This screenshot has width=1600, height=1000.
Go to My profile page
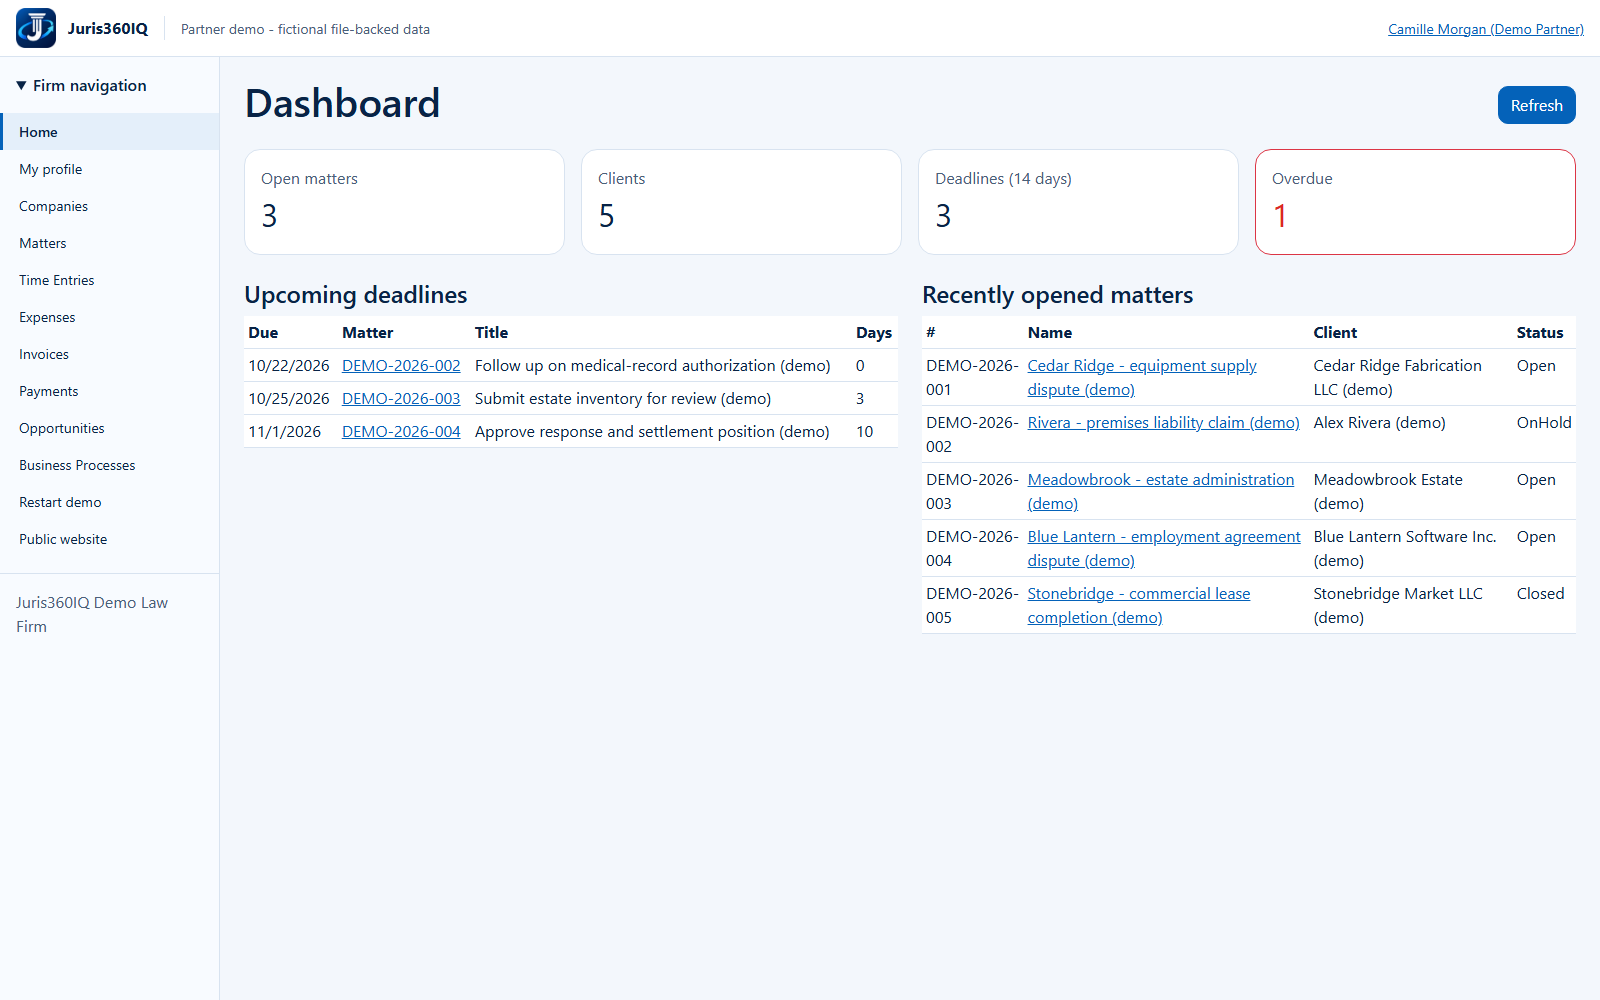[110, 169]
